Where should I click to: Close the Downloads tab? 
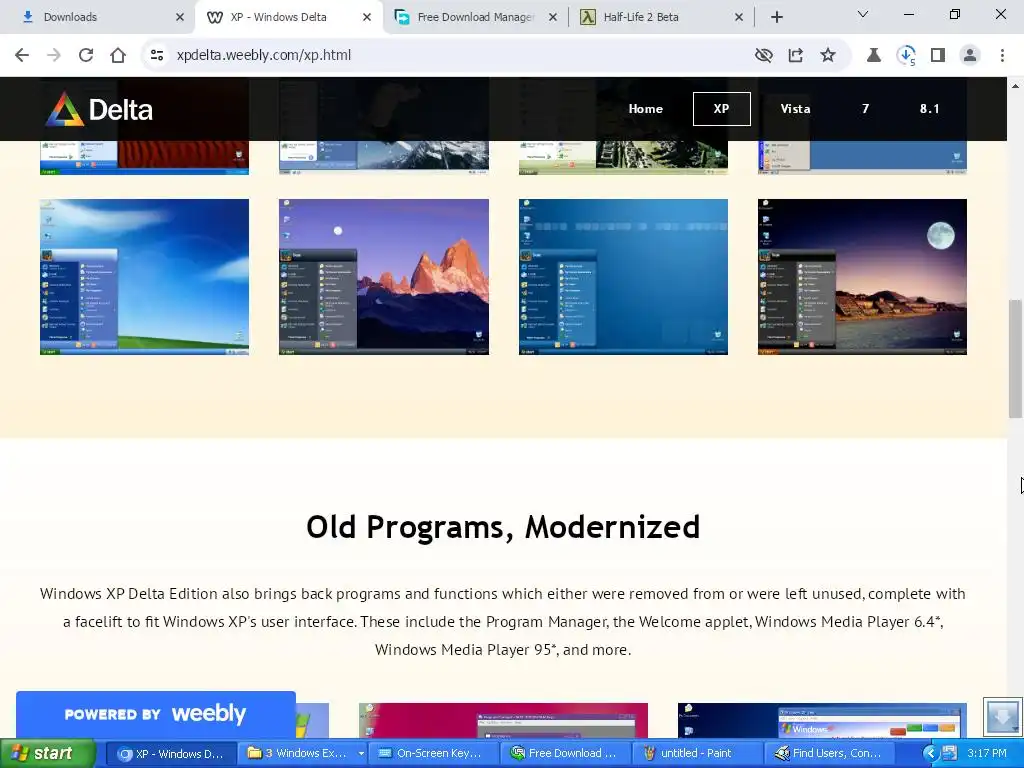(x=180, y=17)
